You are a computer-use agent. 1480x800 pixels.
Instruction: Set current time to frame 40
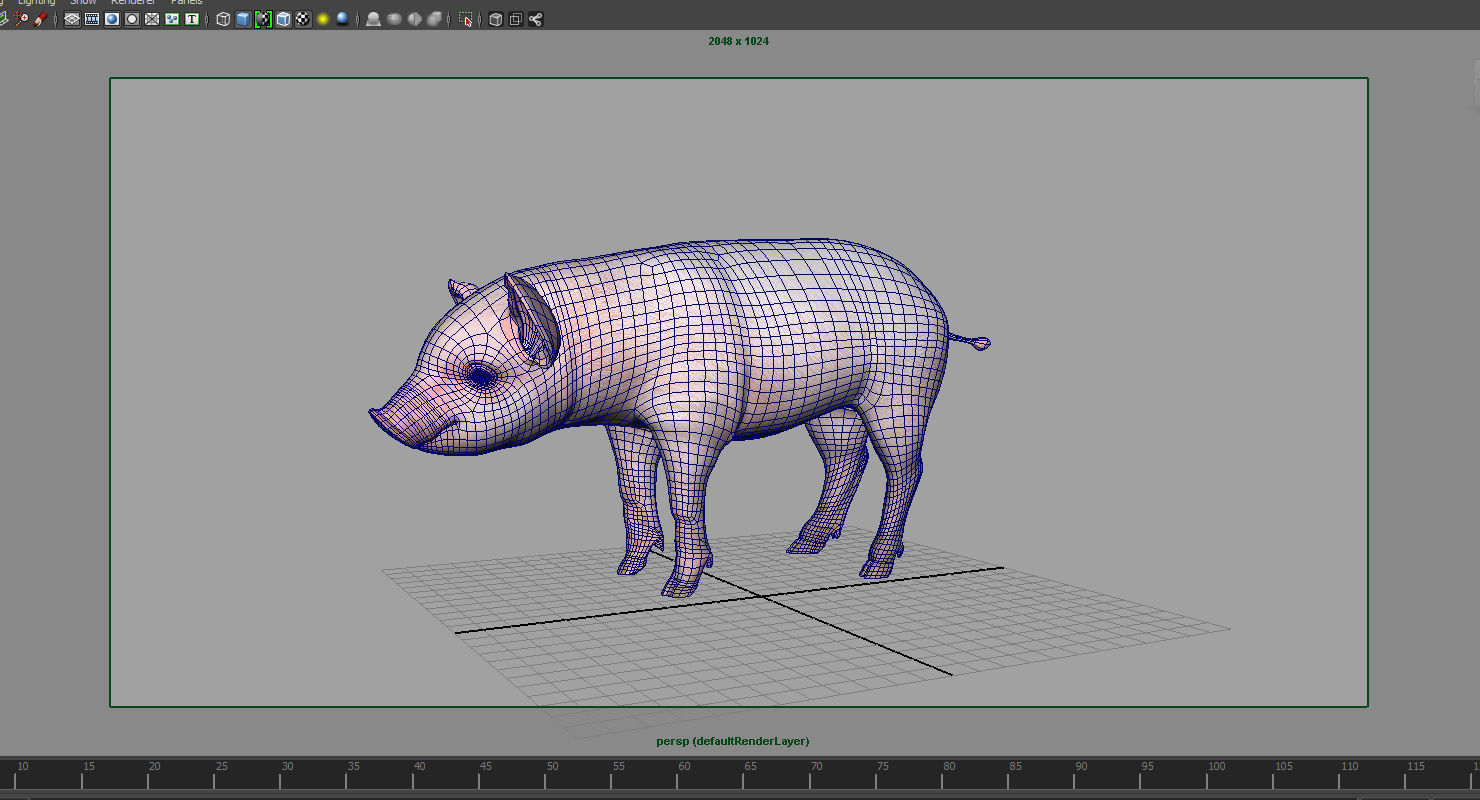point(419,767)
